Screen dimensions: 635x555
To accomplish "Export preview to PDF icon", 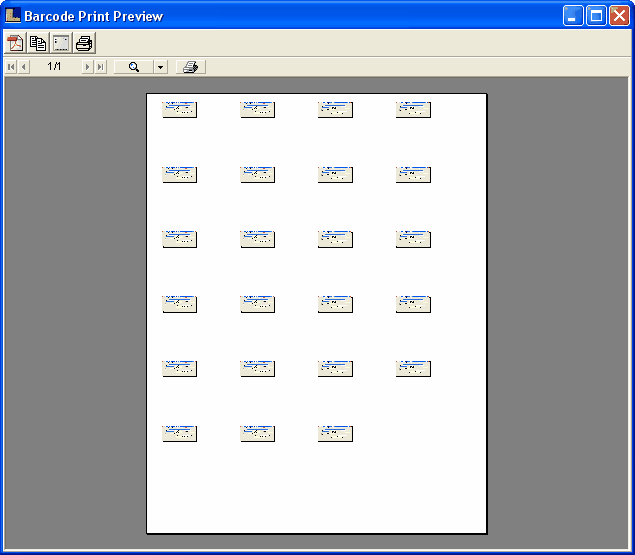I will pyautogui.click(x=15, y=43).
